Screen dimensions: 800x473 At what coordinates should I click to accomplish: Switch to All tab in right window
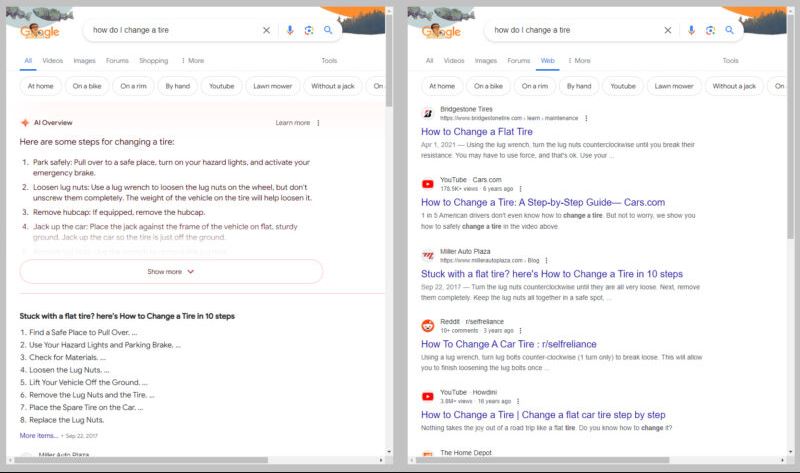[x=430, y=60]
